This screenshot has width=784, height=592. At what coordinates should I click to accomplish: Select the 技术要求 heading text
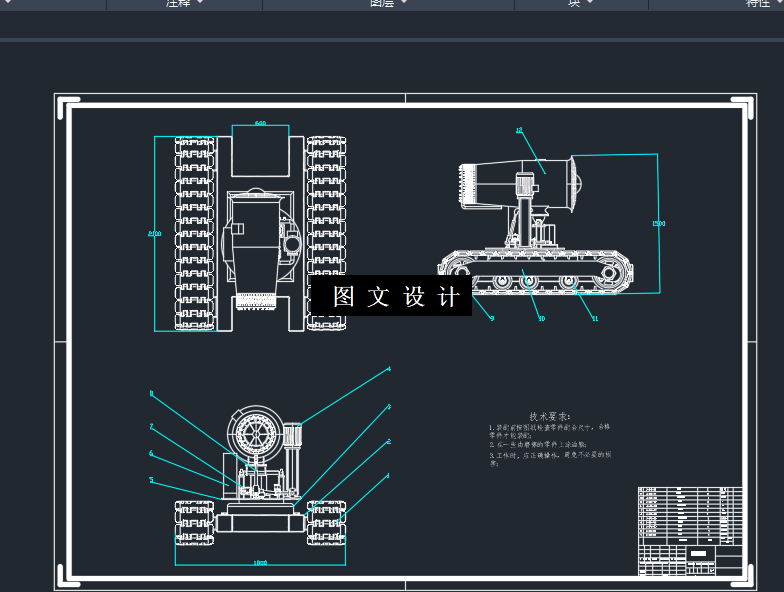point(550,416)
